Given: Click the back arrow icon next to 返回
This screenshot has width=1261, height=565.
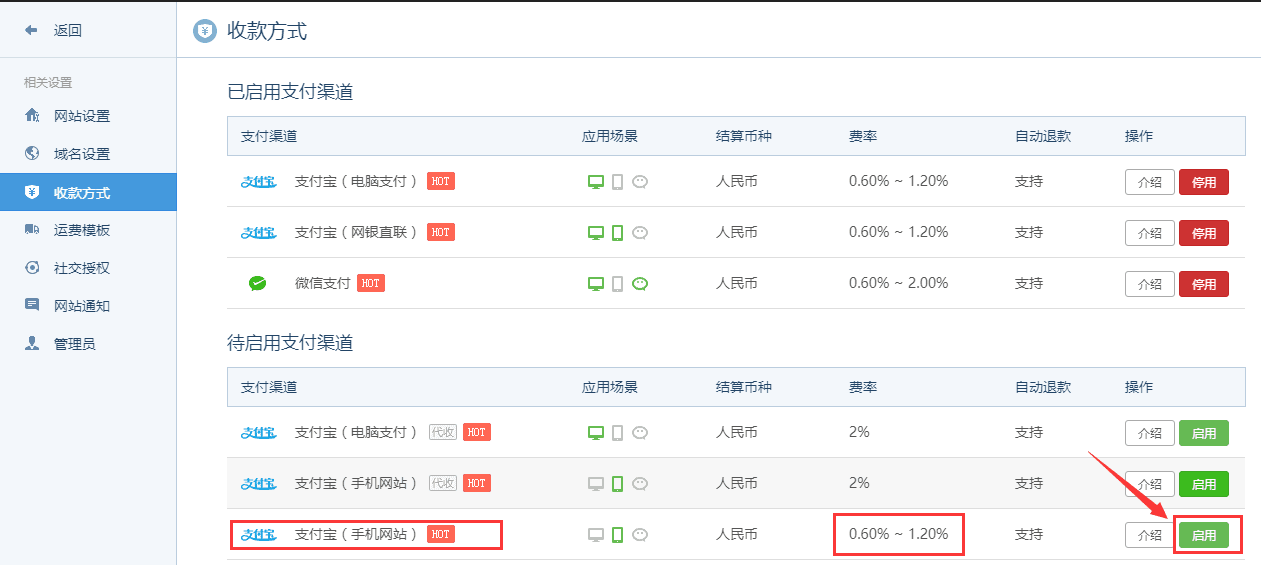Looking at the screenshot, I should coord(31,31).
